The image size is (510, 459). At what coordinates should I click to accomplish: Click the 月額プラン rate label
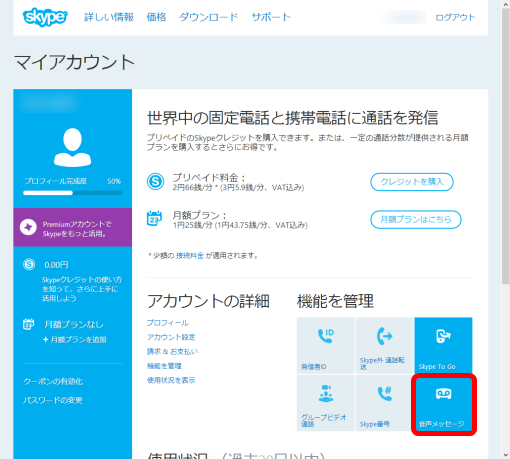[199, 215]
